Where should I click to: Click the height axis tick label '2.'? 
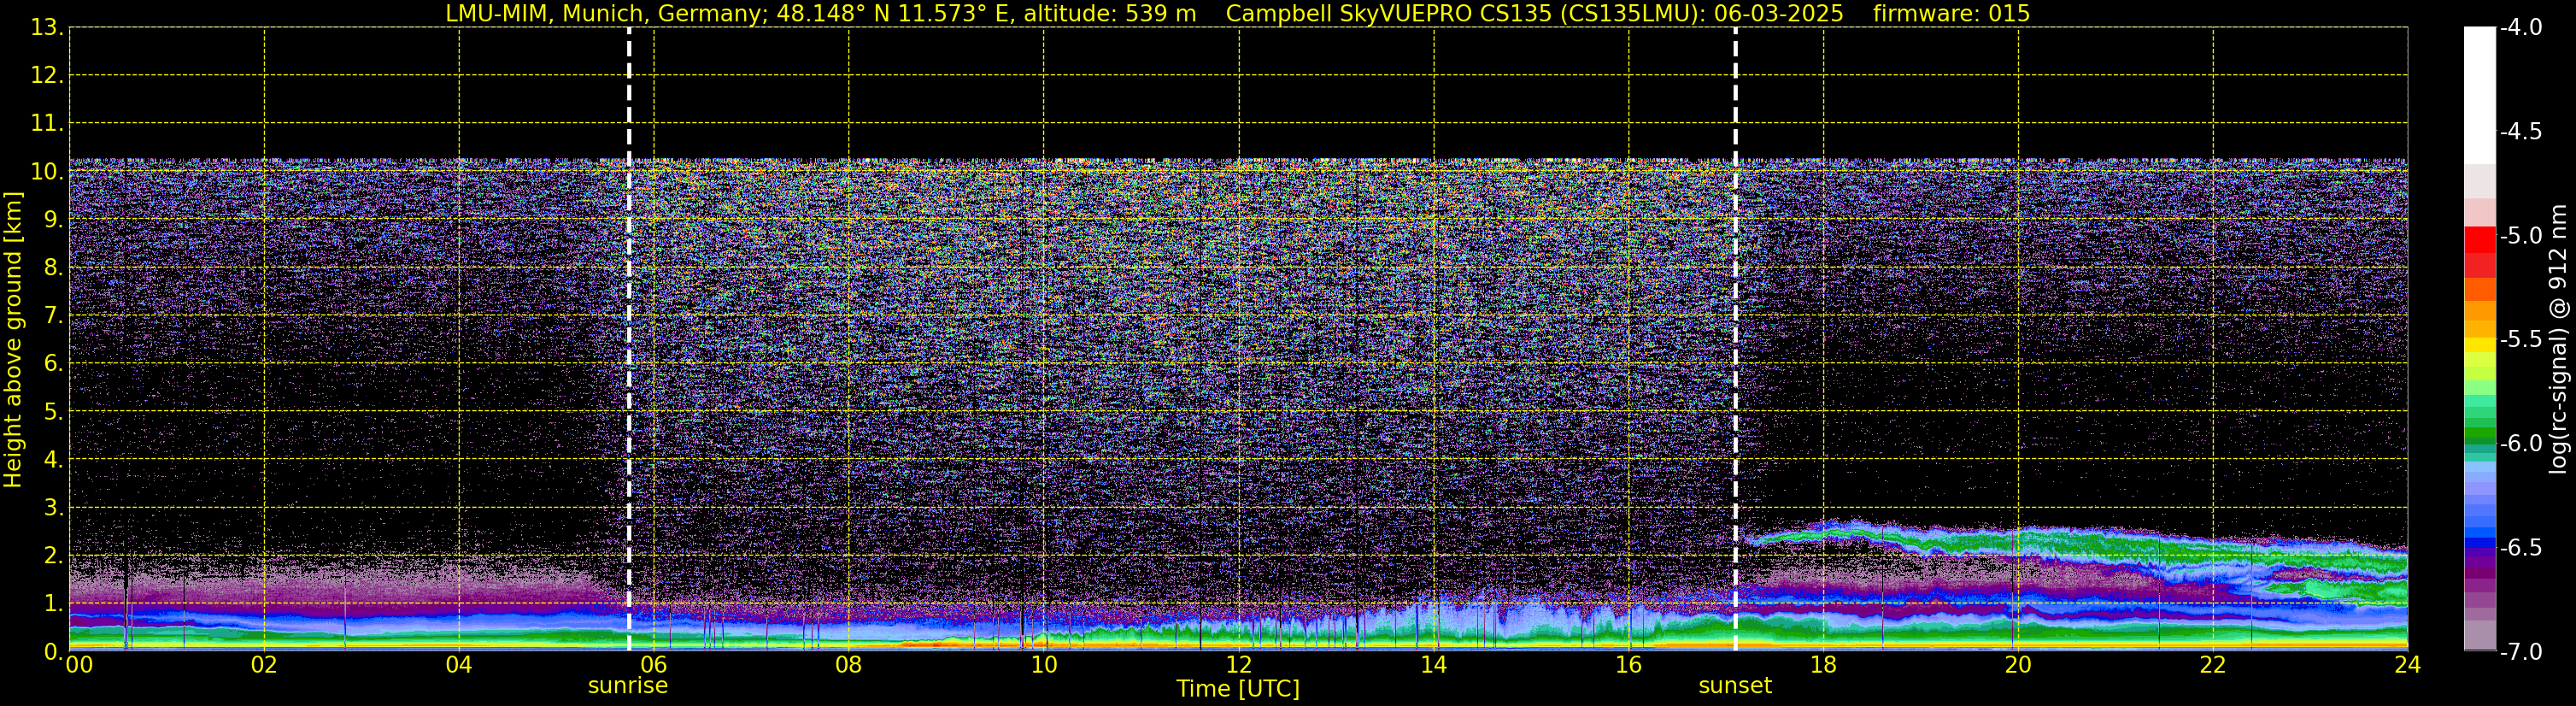pyautogui.click(x=53, y=555)
